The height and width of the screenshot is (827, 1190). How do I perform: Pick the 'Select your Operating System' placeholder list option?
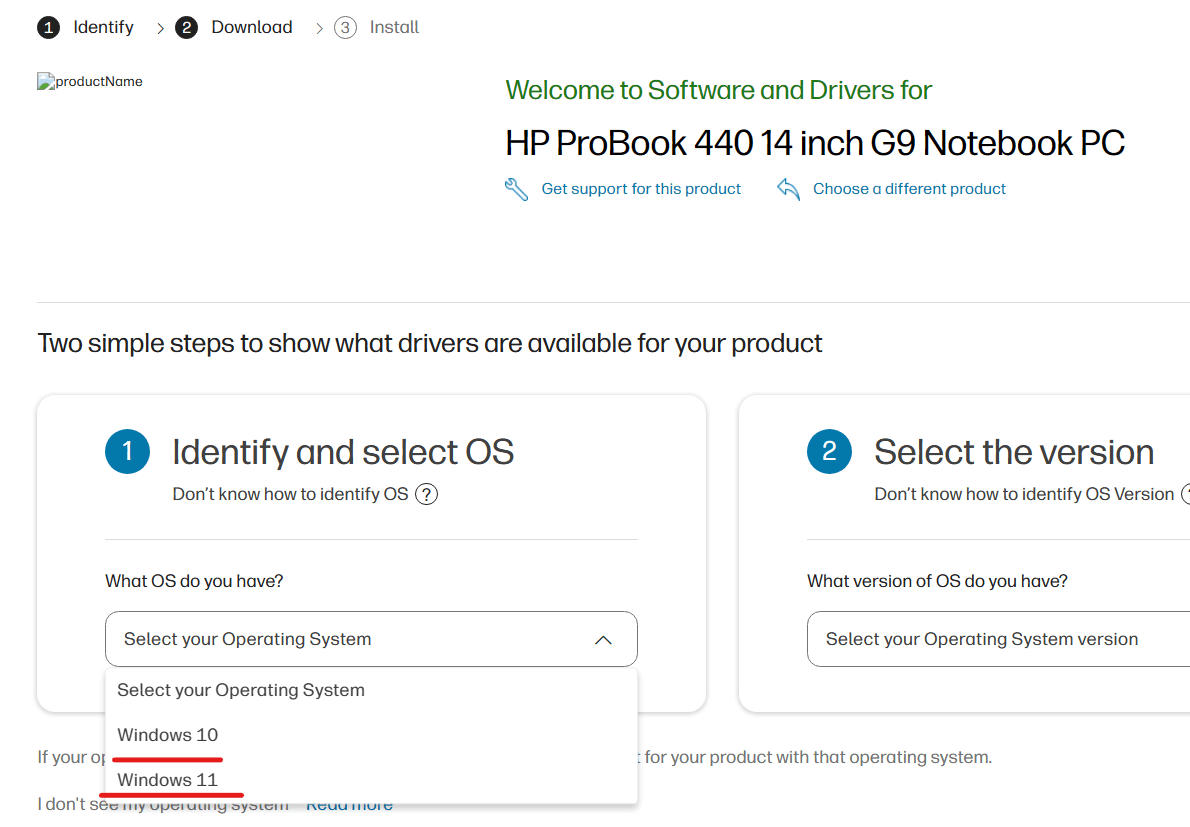click(371, 690)
